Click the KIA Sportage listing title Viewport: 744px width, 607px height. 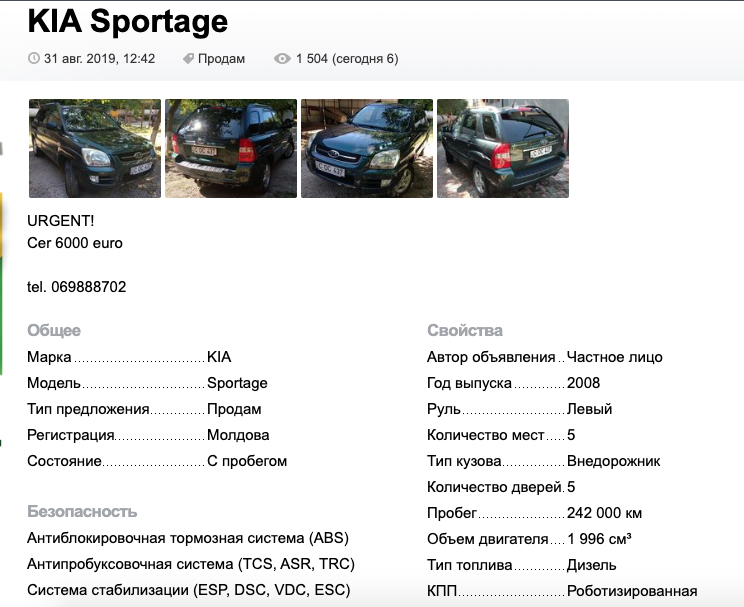(127, 21)
